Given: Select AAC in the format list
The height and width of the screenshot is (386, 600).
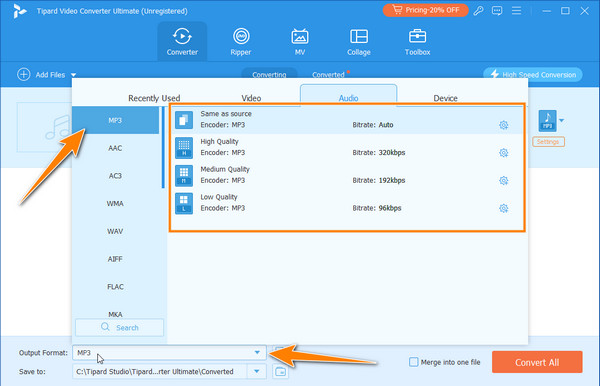Looking at the screenshot, I should [115, 148].
